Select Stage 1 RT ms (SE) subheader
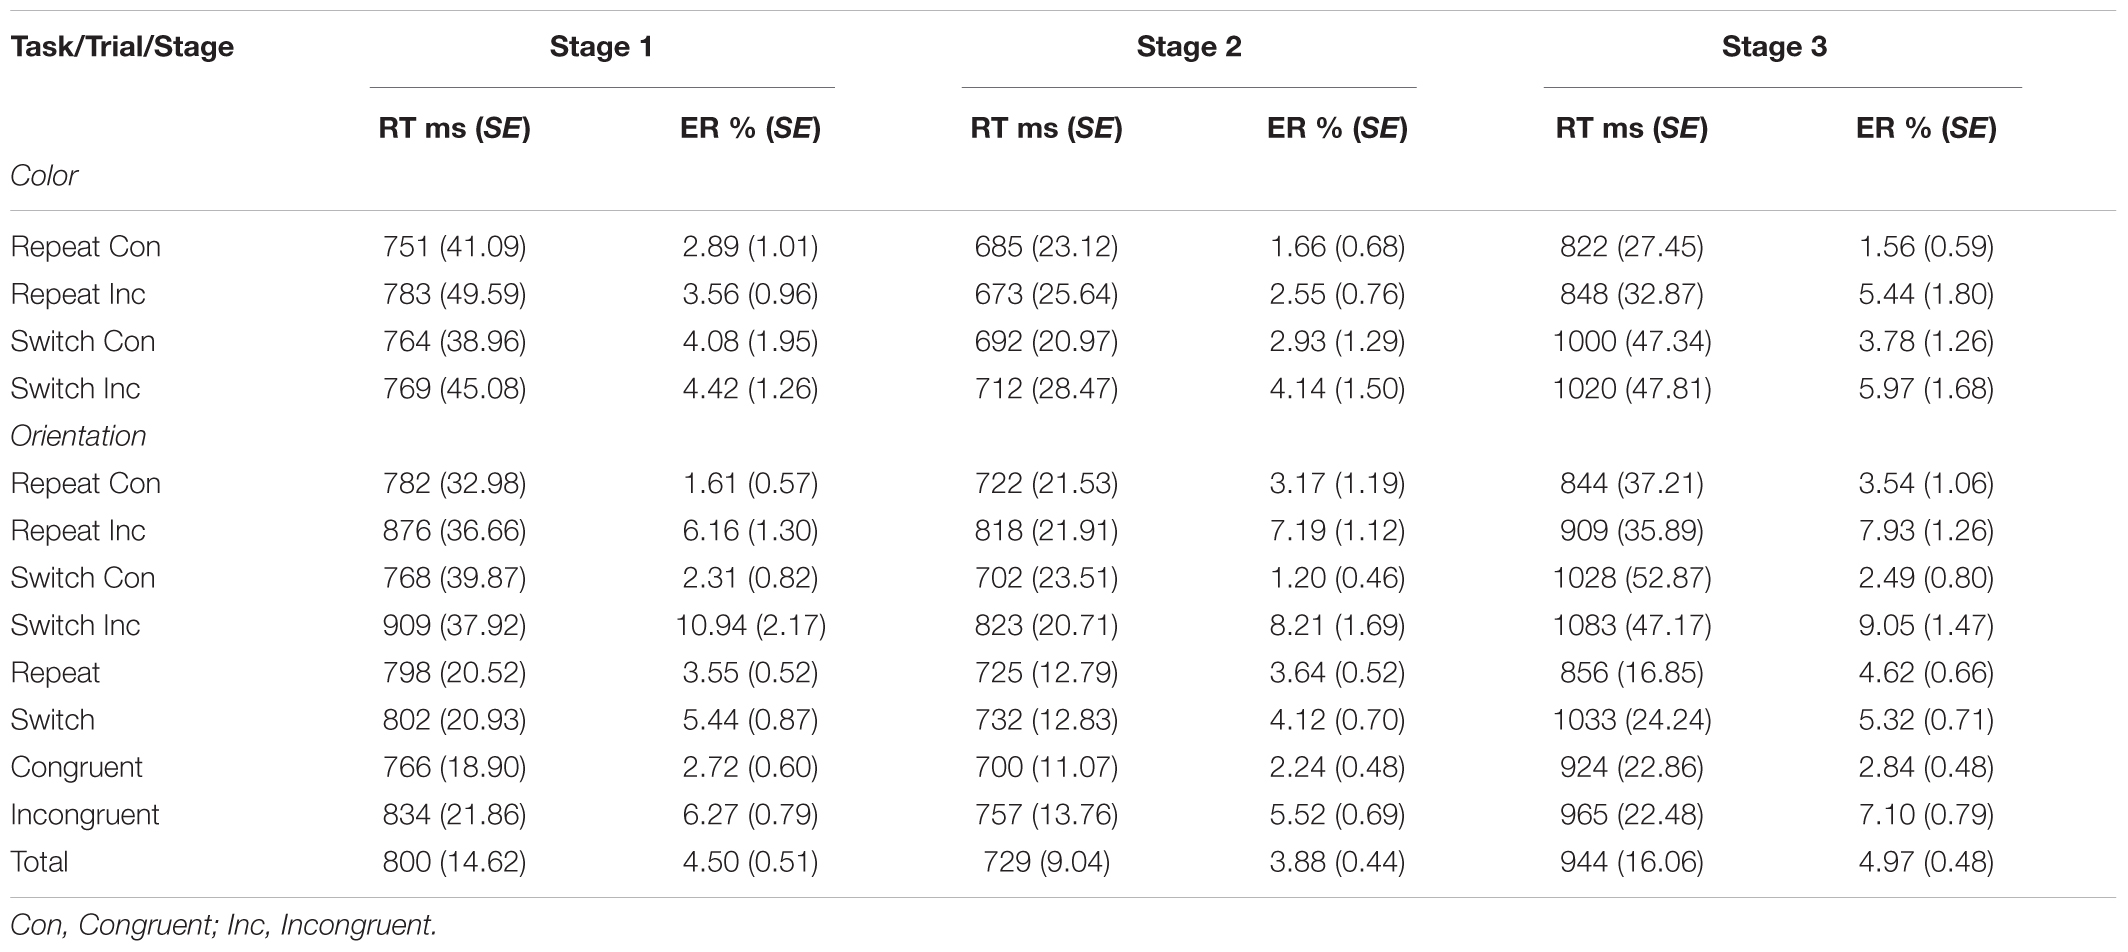The image size is (2128, 952). pos(454,128)
